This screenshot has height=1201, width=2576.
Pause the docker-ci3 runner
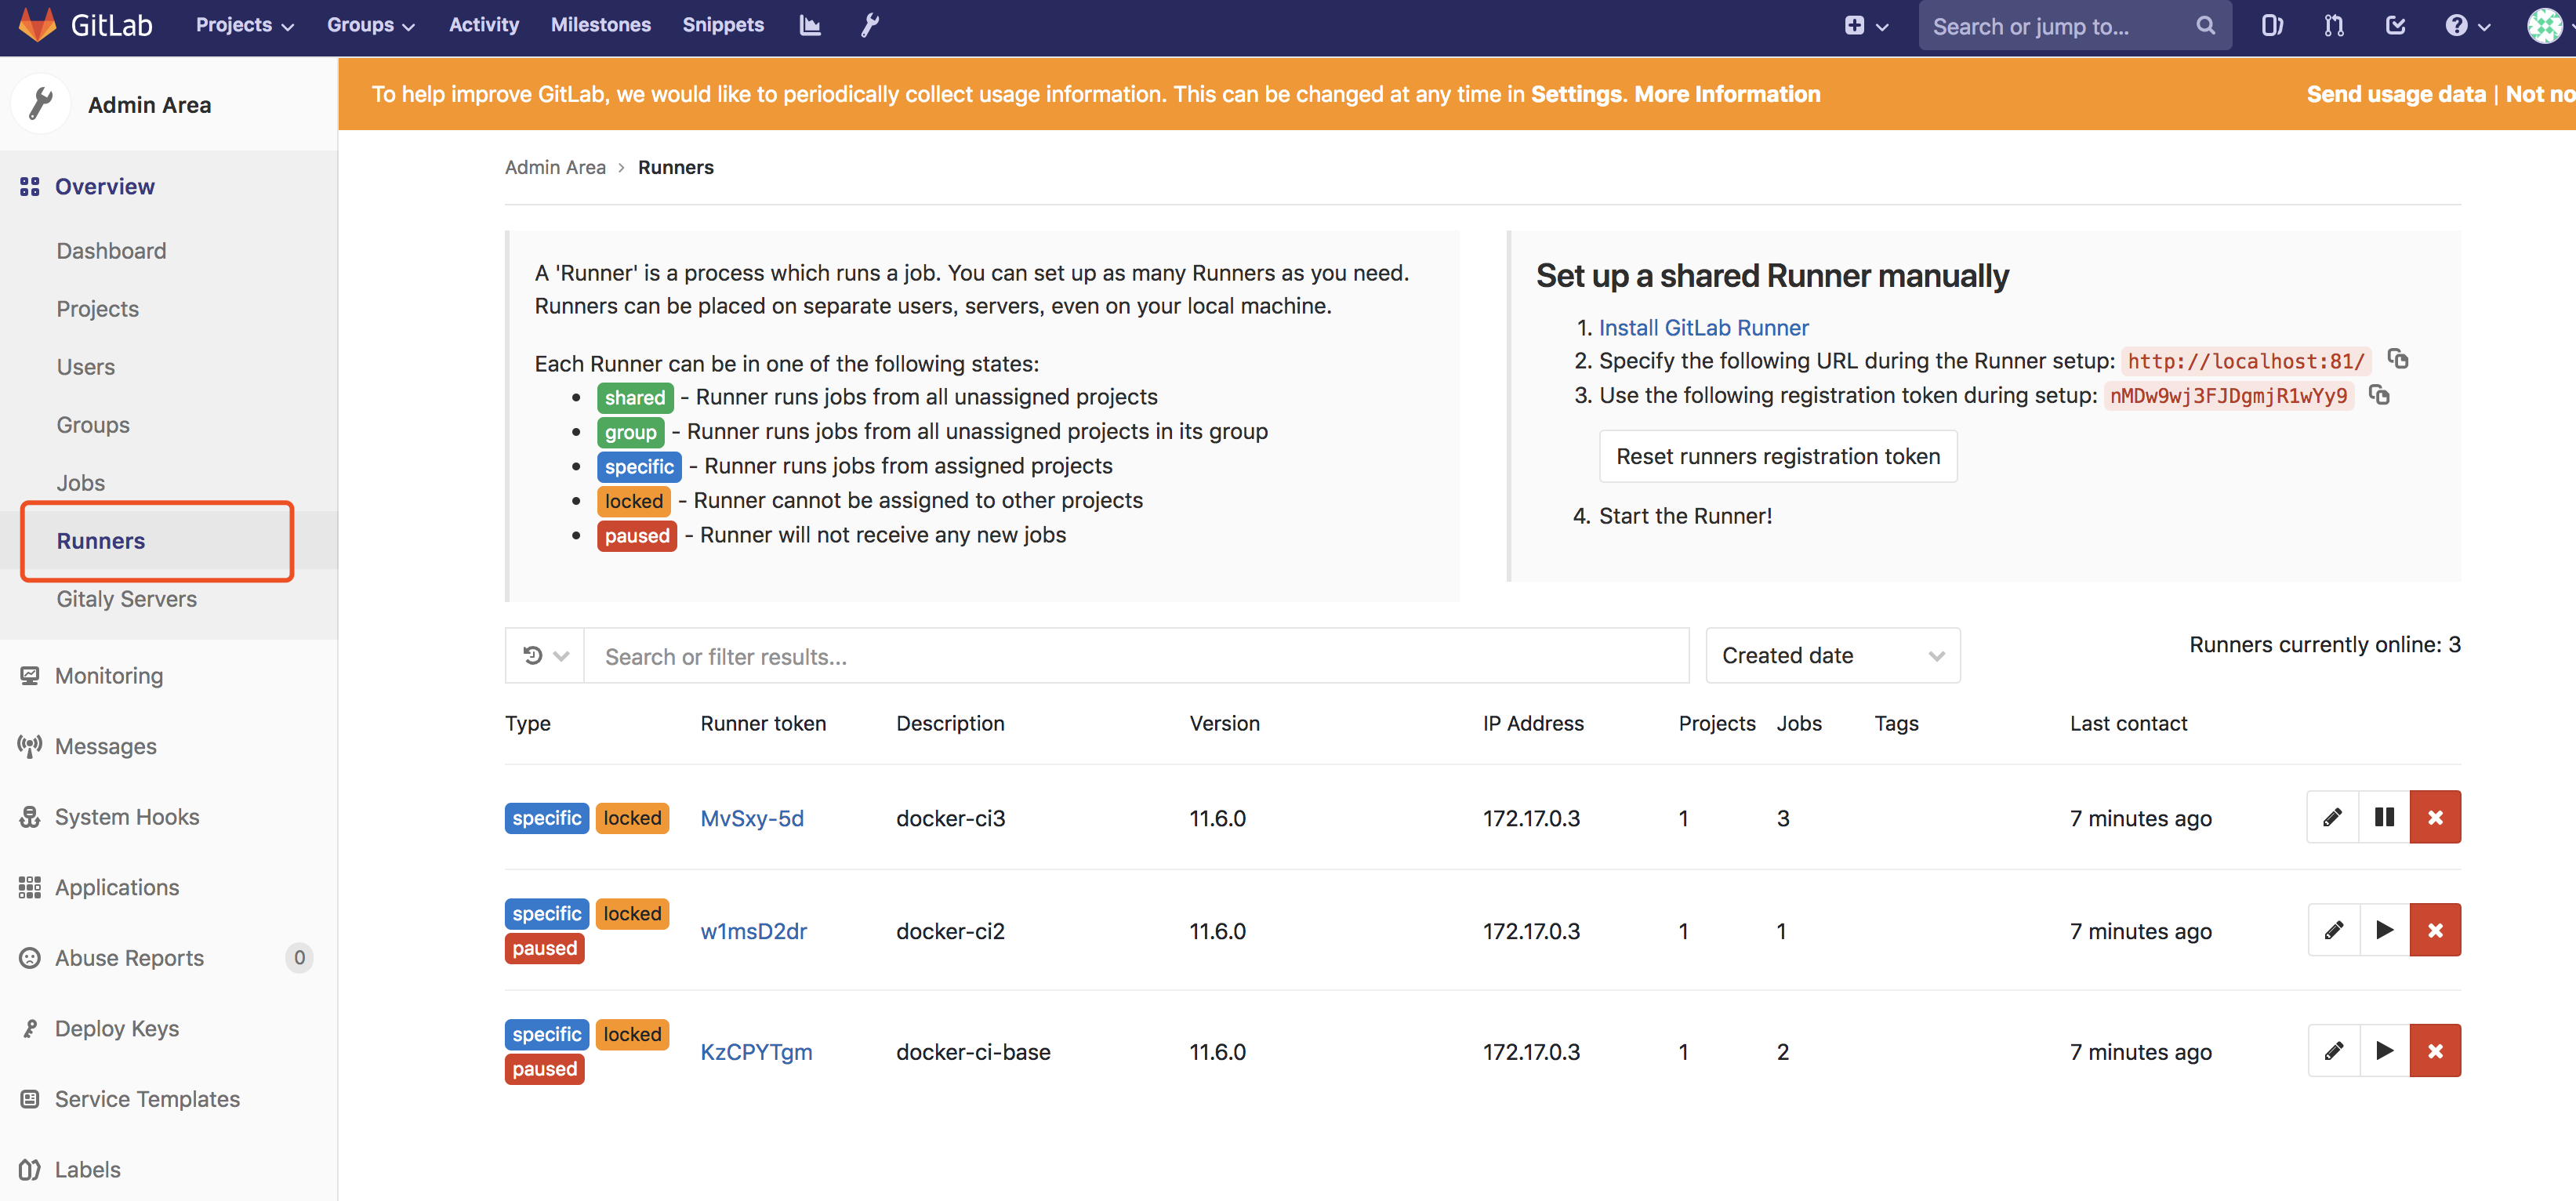pos(2384,817)
